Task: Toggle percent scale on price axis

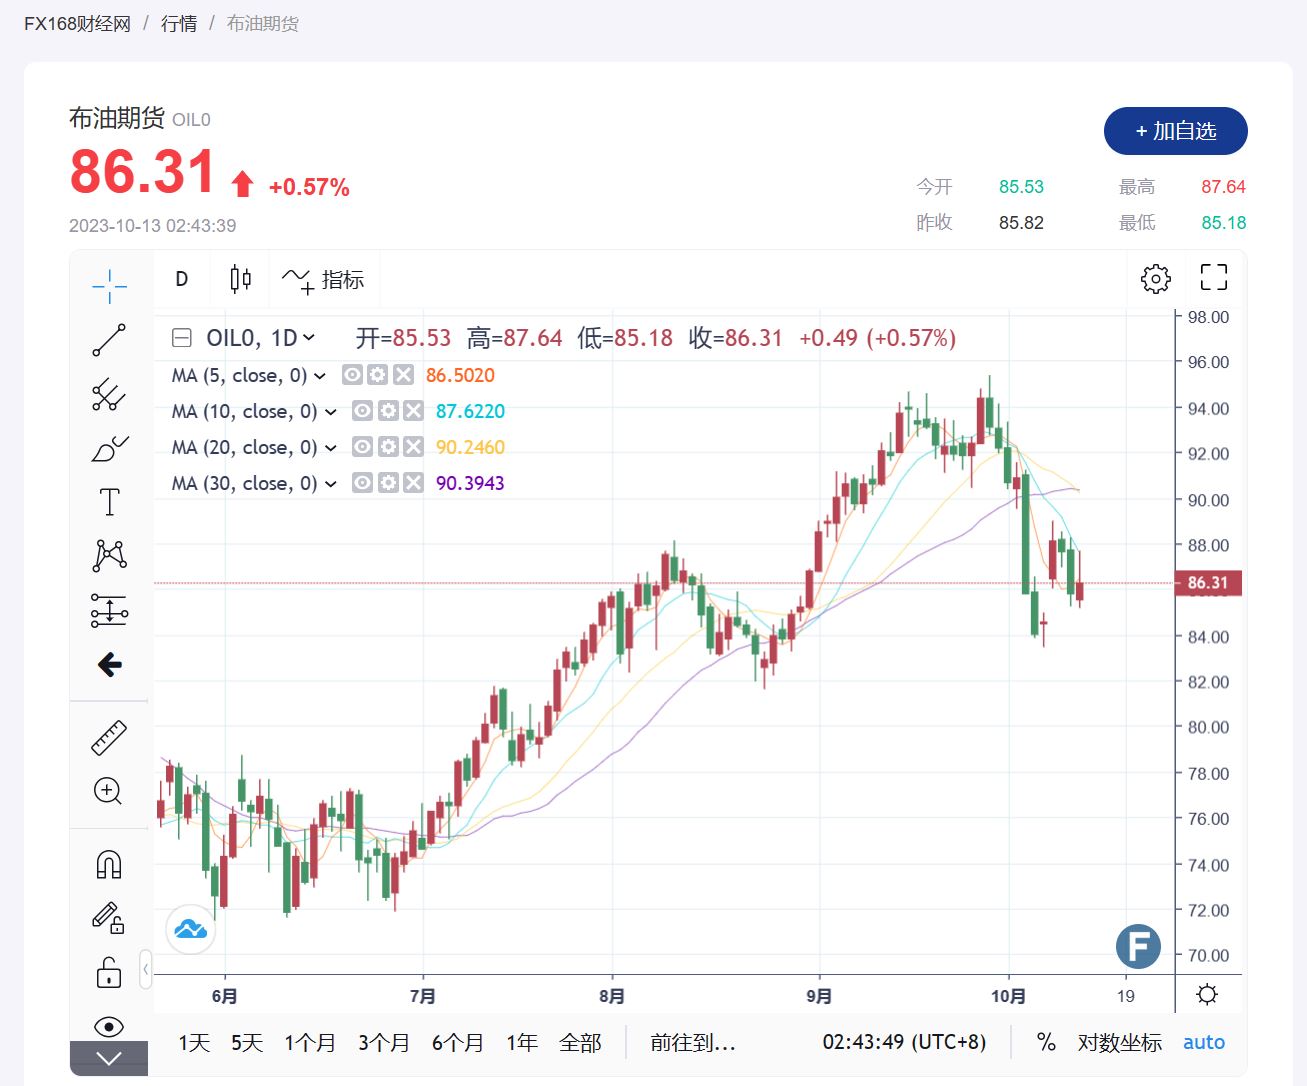Action: point(1046,1042)
